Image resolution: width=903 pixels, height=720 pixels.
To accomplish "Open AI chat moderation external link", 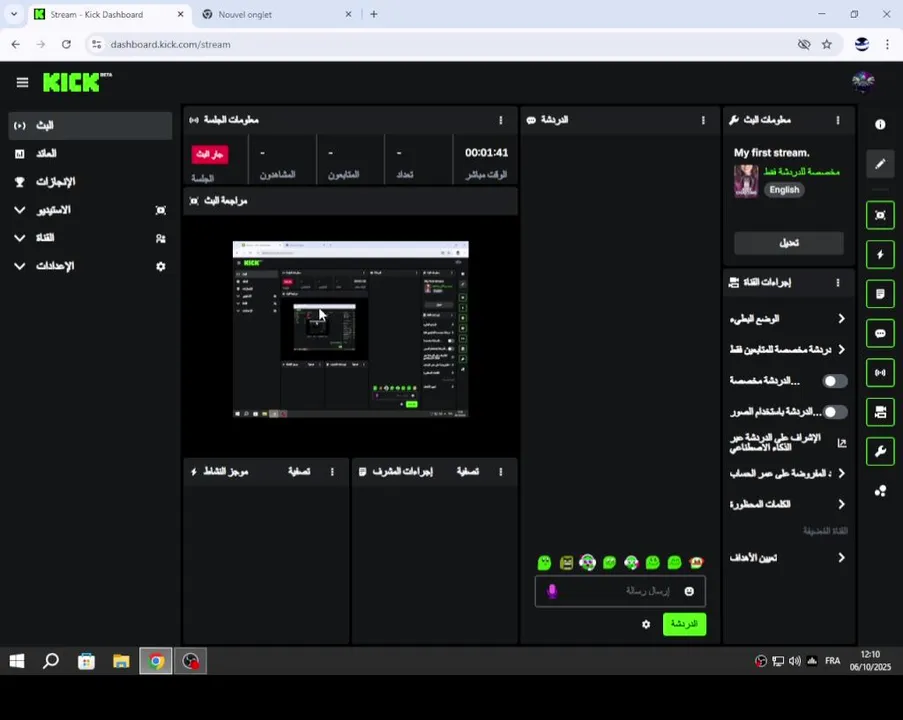I will 841,443.
